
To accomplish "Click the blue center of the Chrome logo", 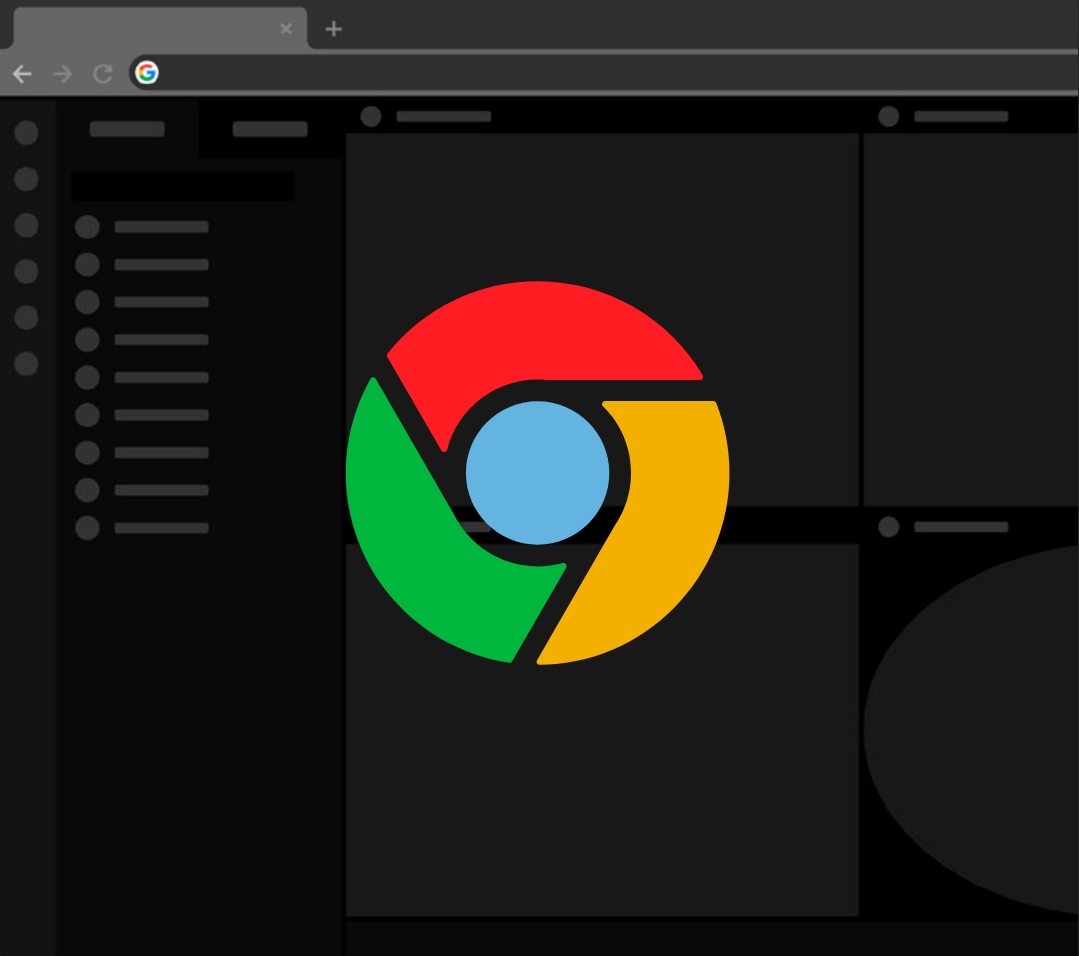I will click(x=537, y=473).
